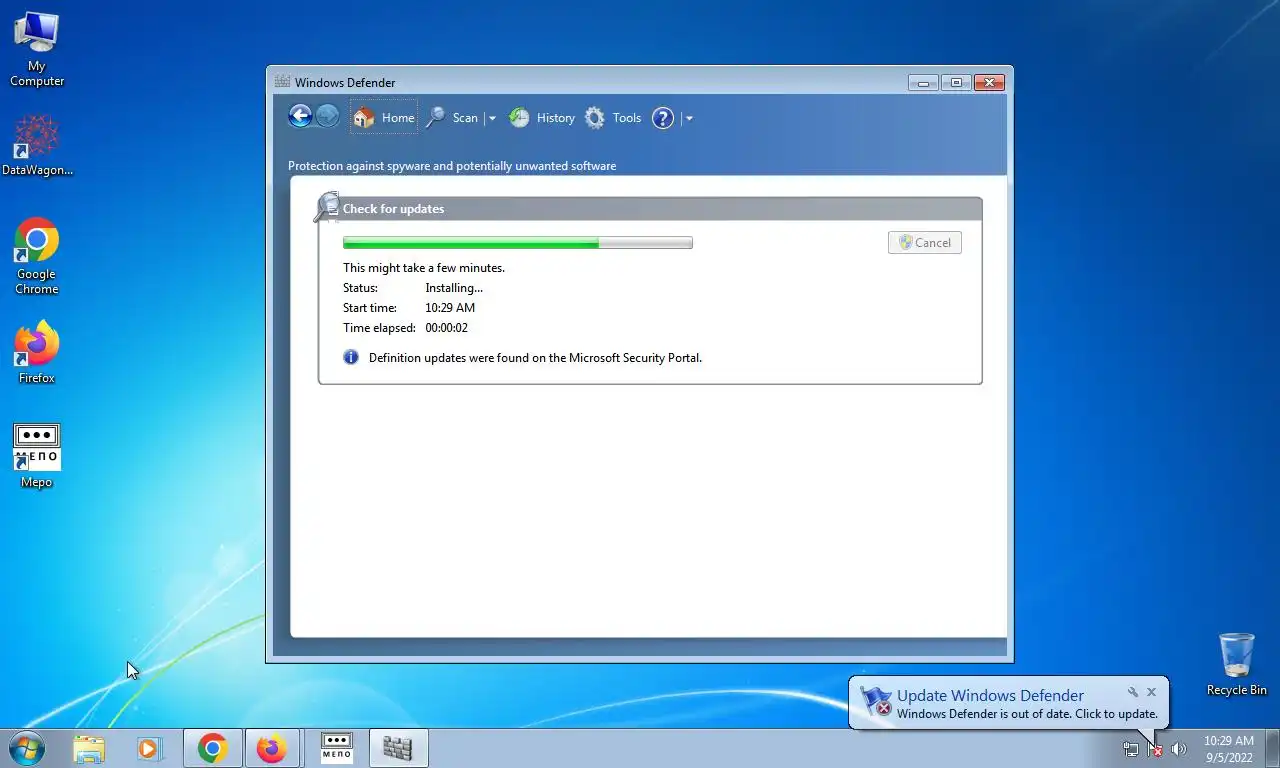
Task: Close the Windows Defender window
Action: (x=989, y=83)
